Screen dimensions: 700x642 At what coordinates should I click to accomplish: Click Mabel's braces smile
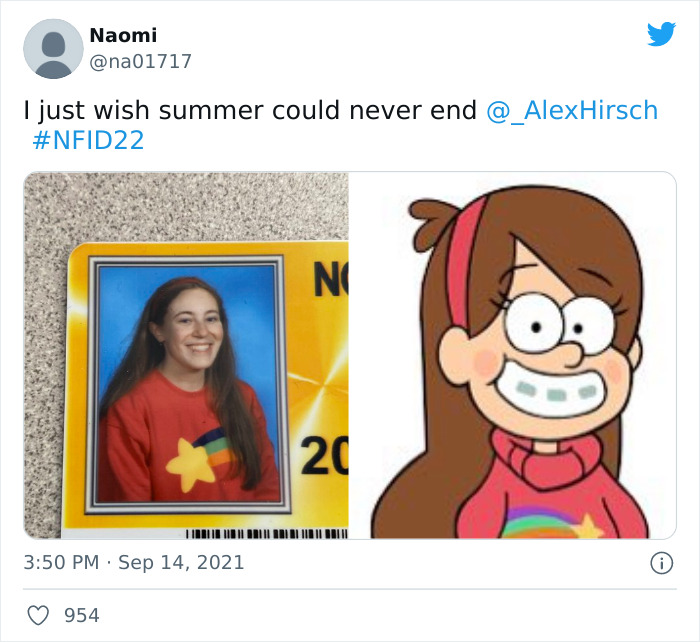tap(552, 391)
